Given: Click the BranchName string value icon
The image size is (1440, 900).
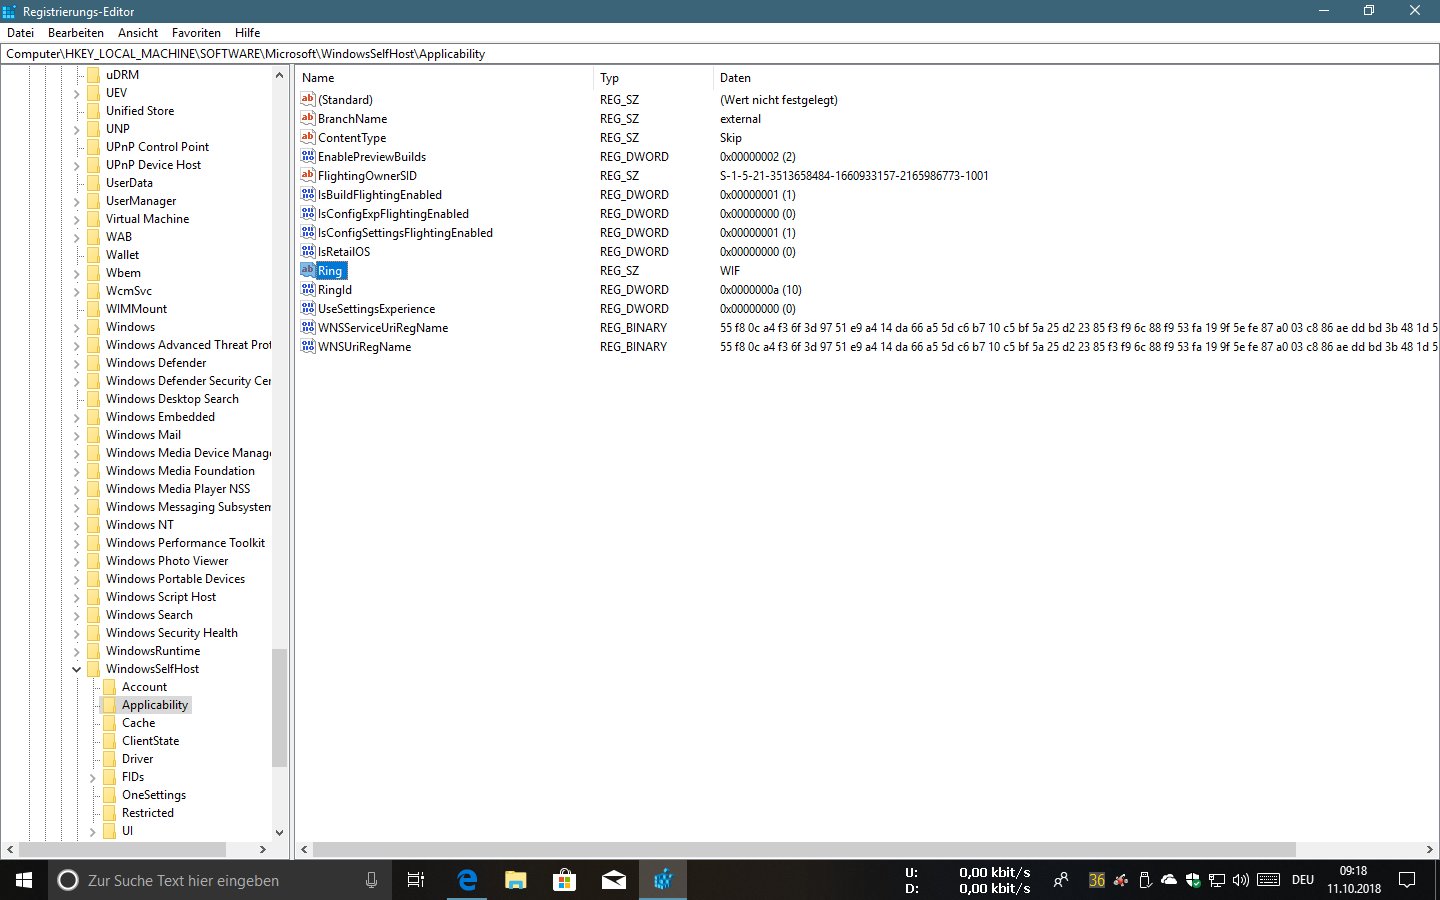Looking at the screenshot, I should [x=308, y=118].
